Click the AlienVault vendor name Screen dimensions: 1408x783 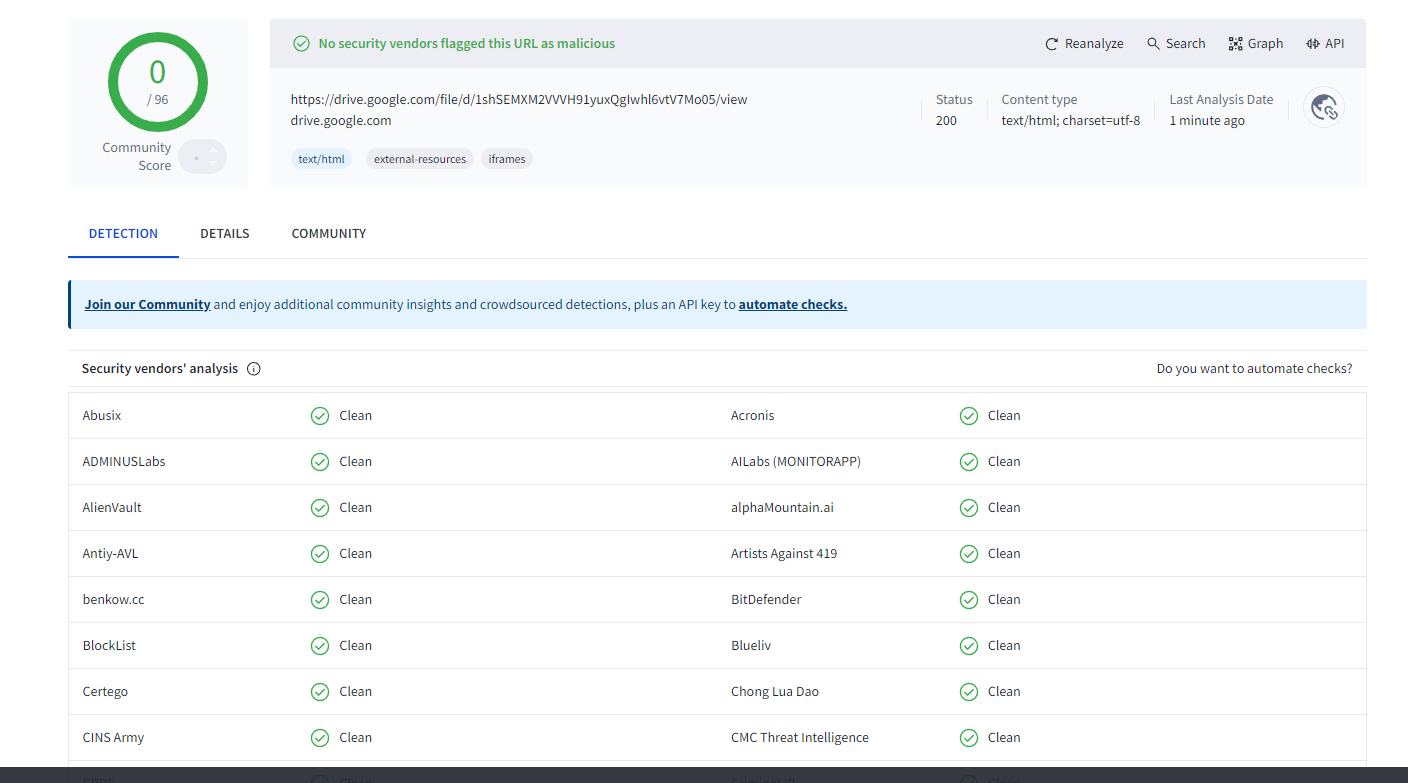pyautogui.click(x=112, y=508)
